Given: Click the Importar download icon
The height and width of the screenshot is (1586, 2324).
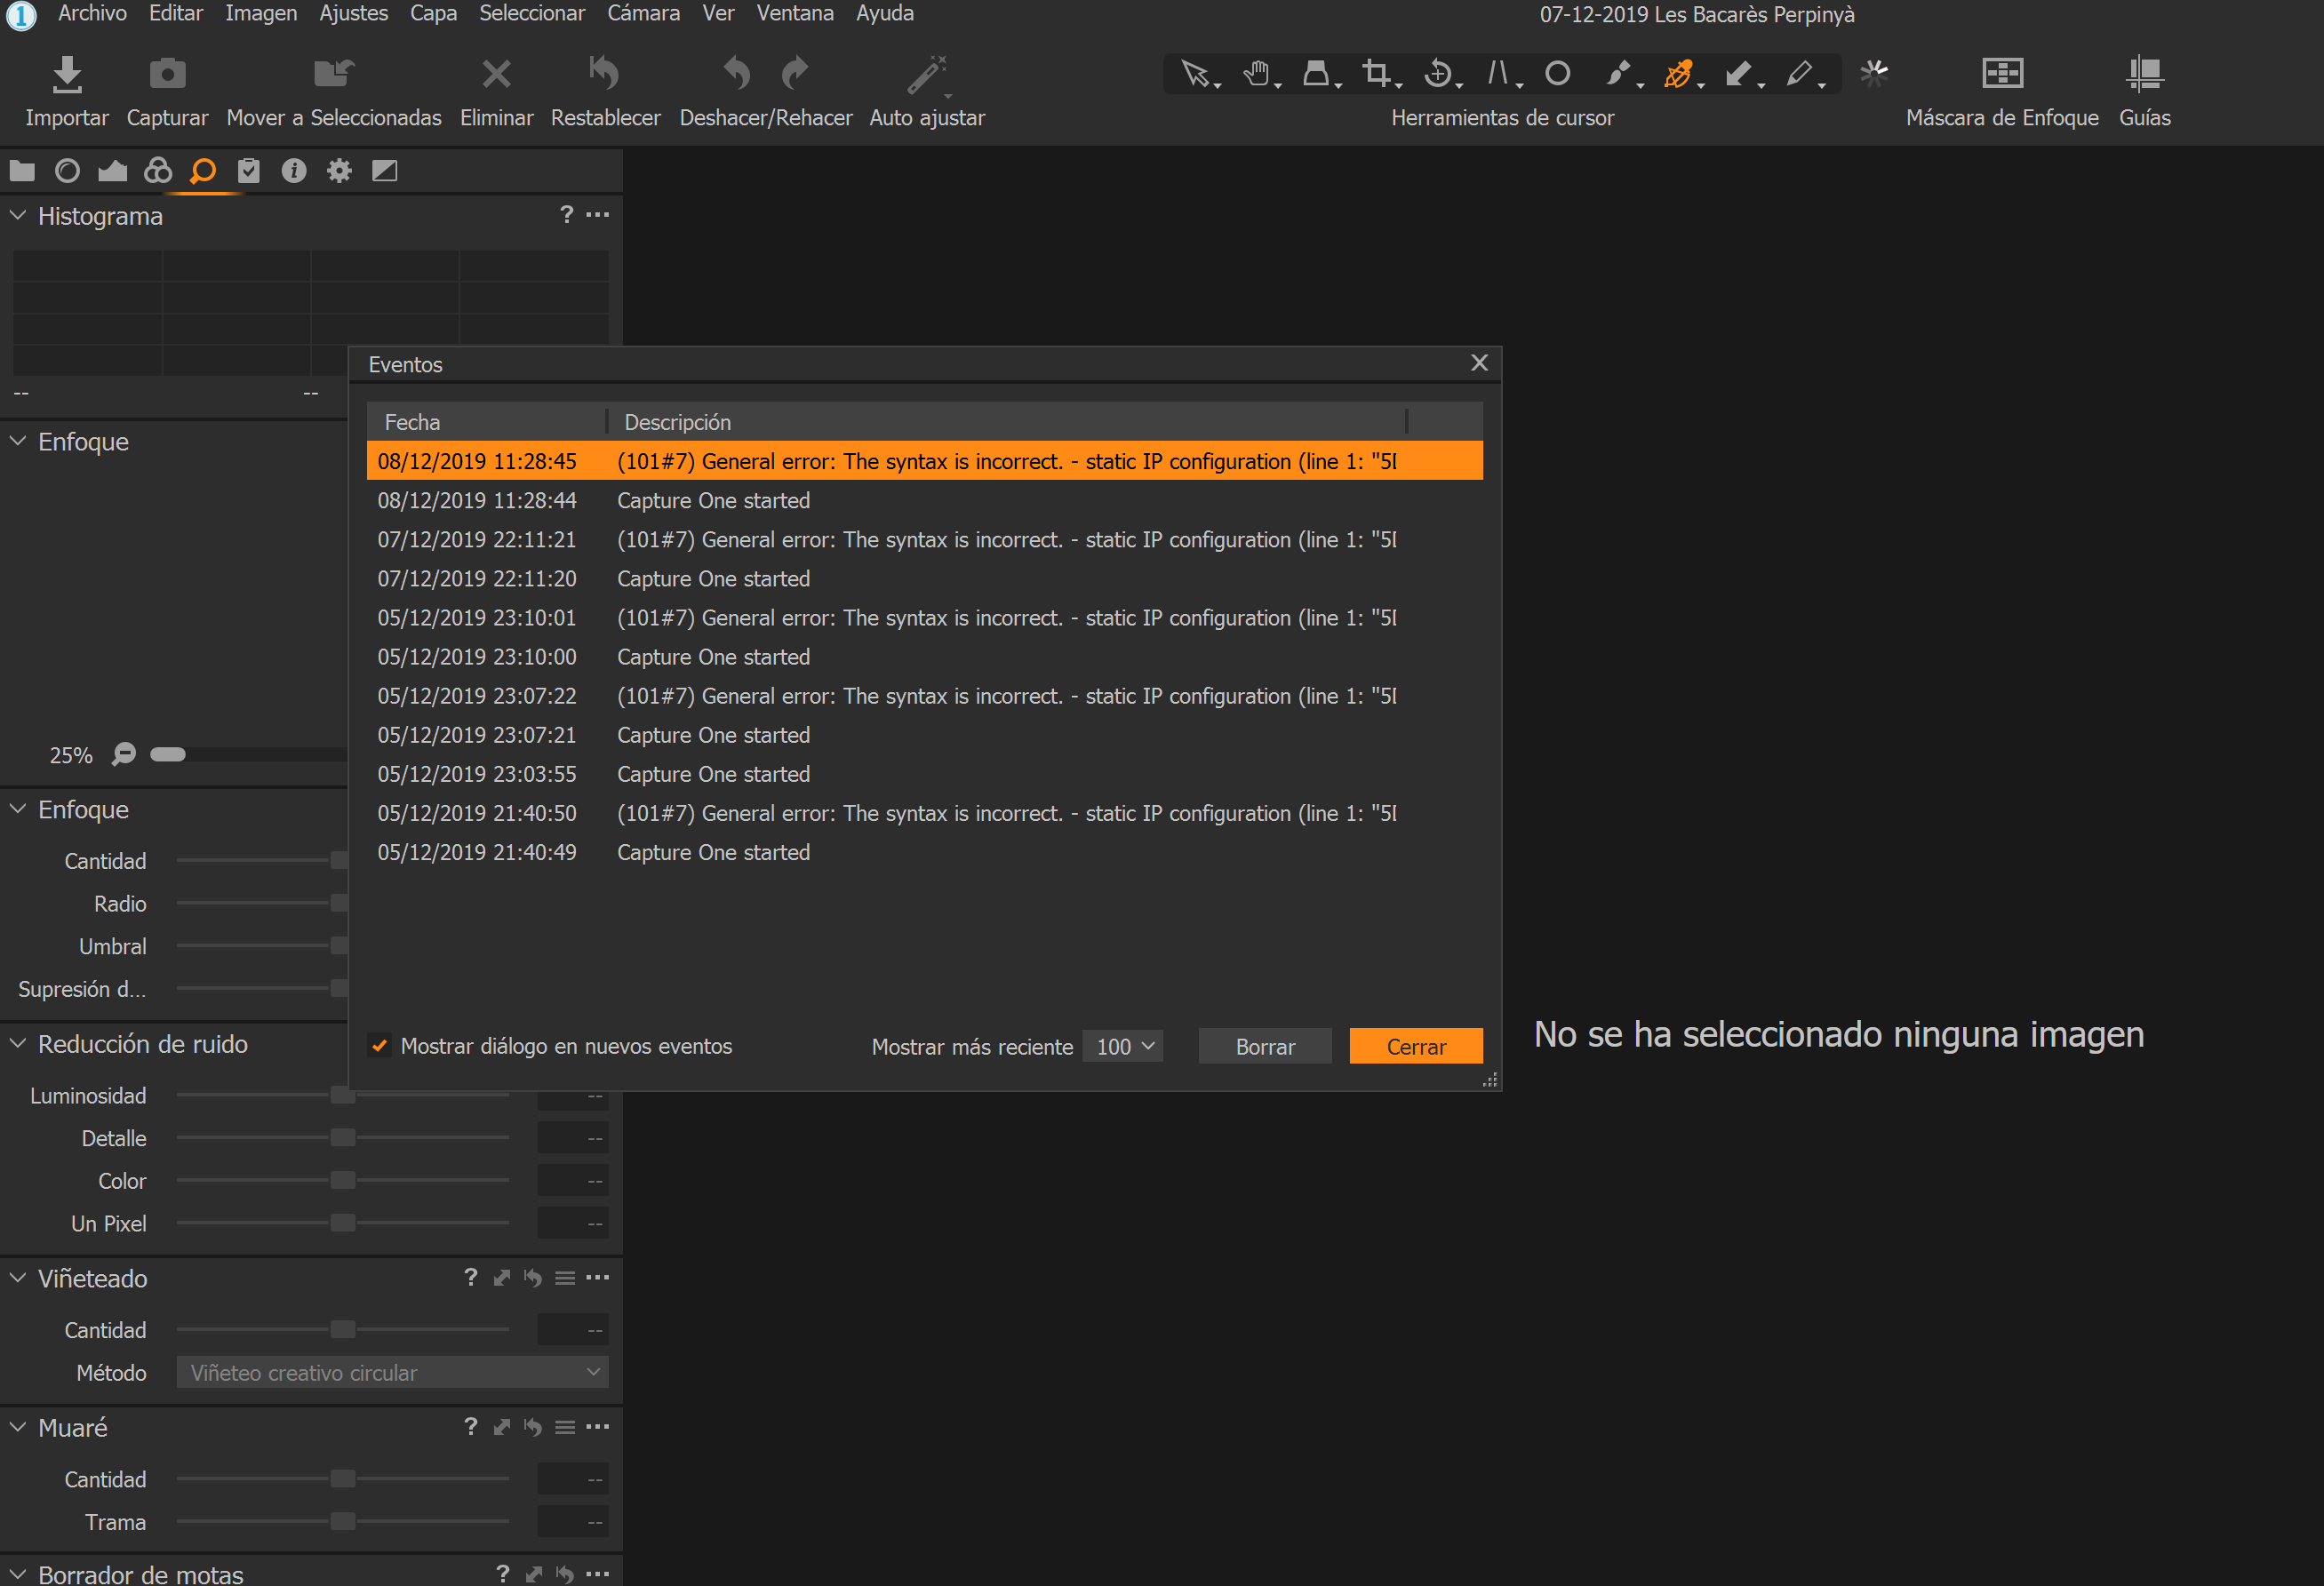Looking at the screenshot, I should 67,74.
